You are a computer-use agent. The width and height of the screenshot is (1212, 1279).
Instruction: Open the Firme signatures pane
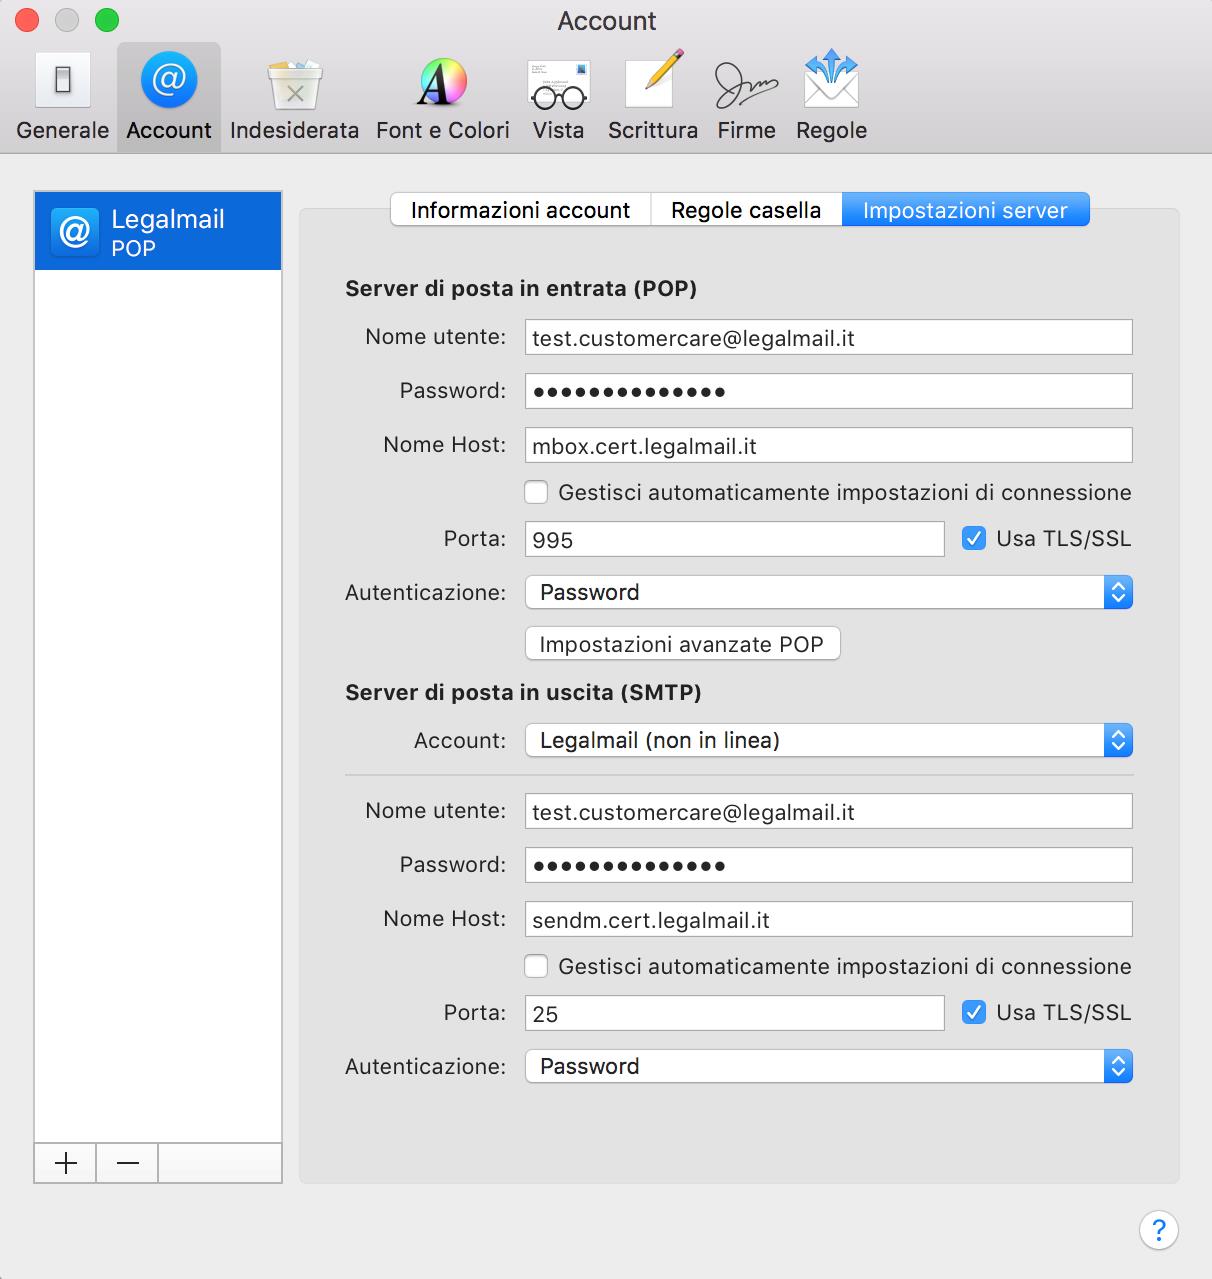pyautogui.click(x=746, y=97)
